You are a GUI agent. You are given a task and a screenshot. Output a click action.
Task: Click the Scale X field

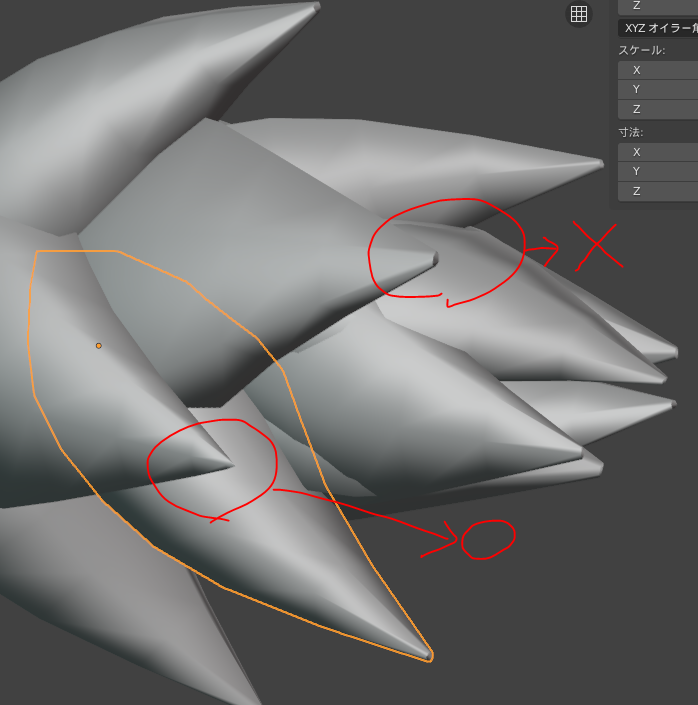click(658, 70)
